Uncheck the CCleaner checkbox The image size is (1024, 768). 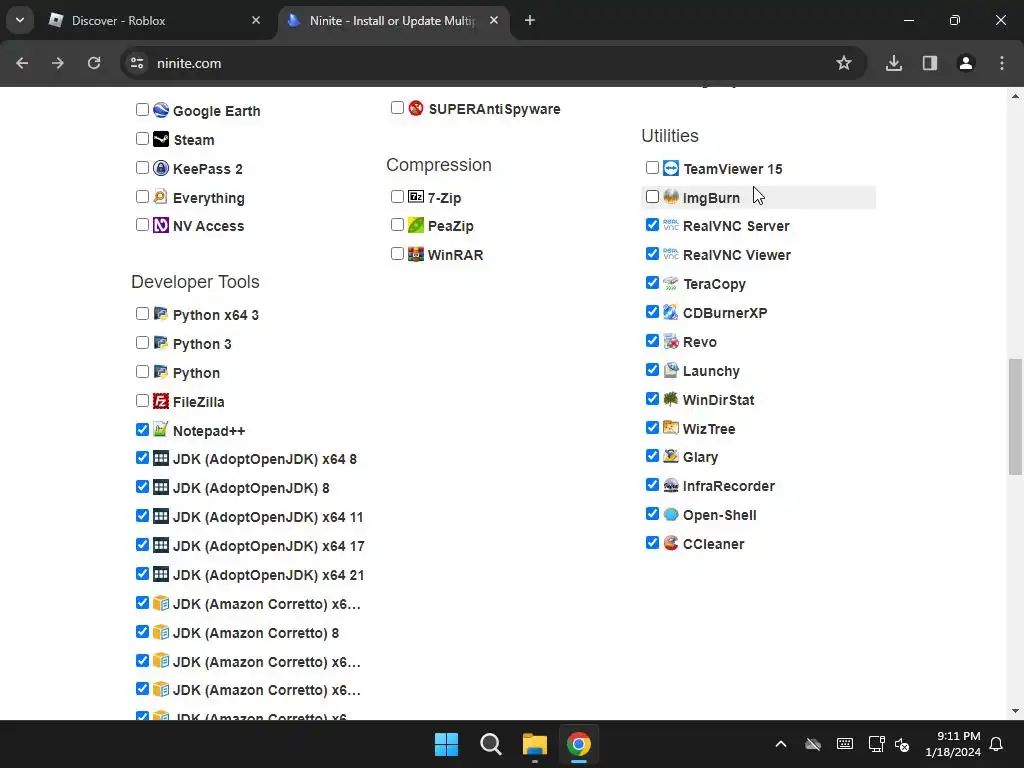(x=652, y=542)
